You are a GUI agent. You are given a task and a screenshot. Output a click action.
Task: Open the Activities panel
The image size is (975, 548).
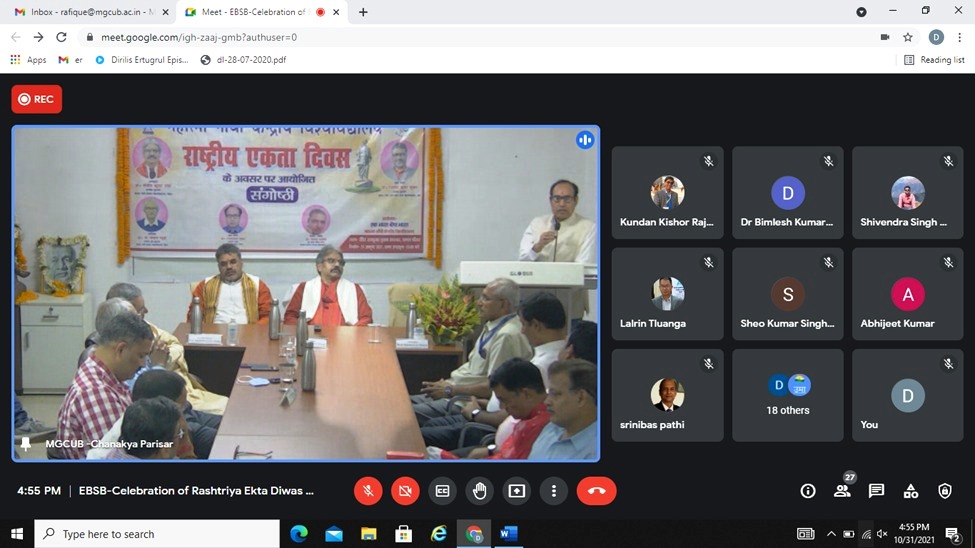[910, 491]
